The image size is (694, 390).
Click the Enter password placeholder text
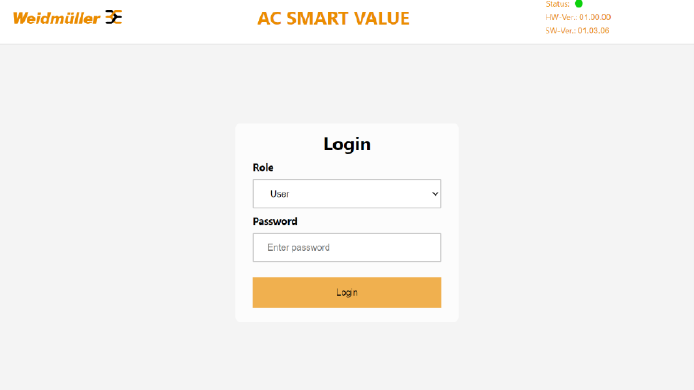(298, 247)
